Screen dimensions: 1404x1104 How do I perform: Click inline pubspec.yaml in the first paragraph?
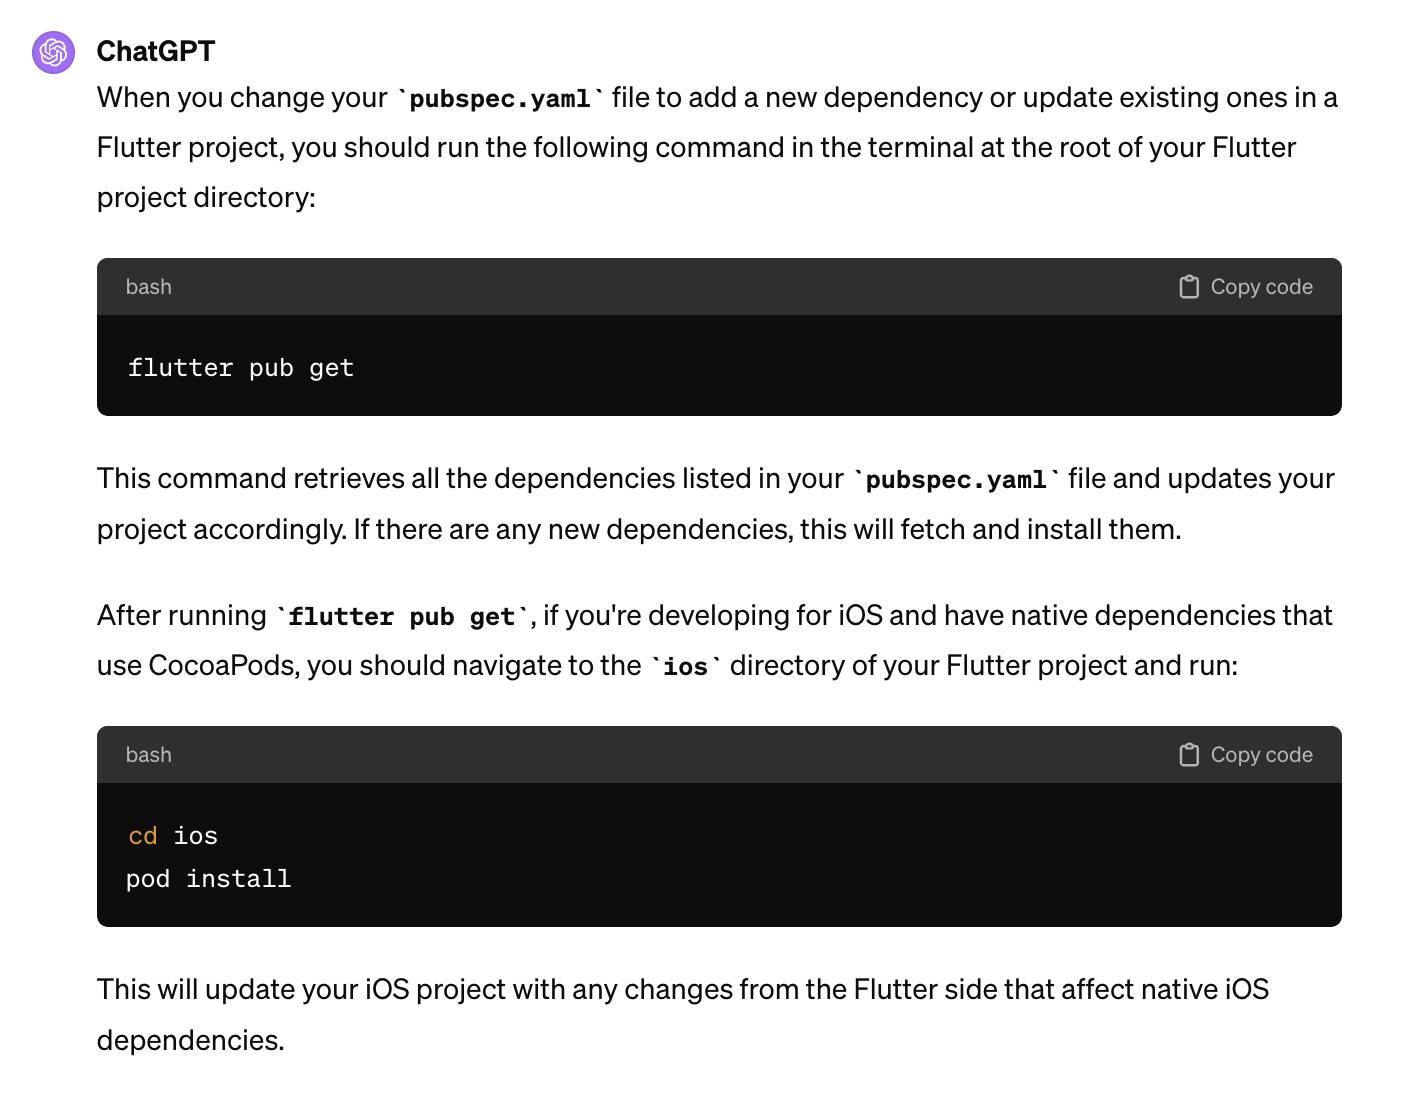coord(500,99)
